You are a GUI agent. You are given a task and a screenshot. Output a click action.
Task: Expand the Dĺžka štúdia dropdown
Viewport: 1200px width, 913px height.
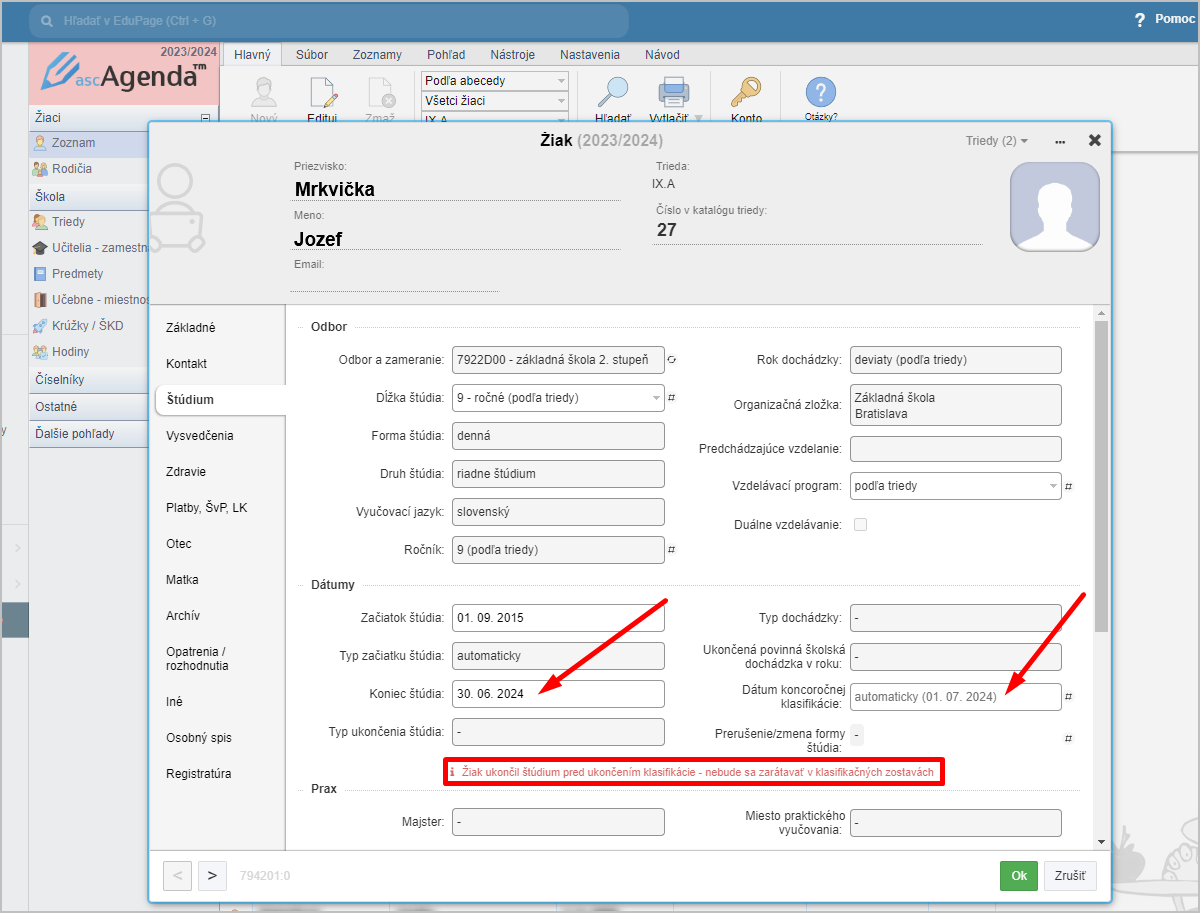(x=657, y=398)
